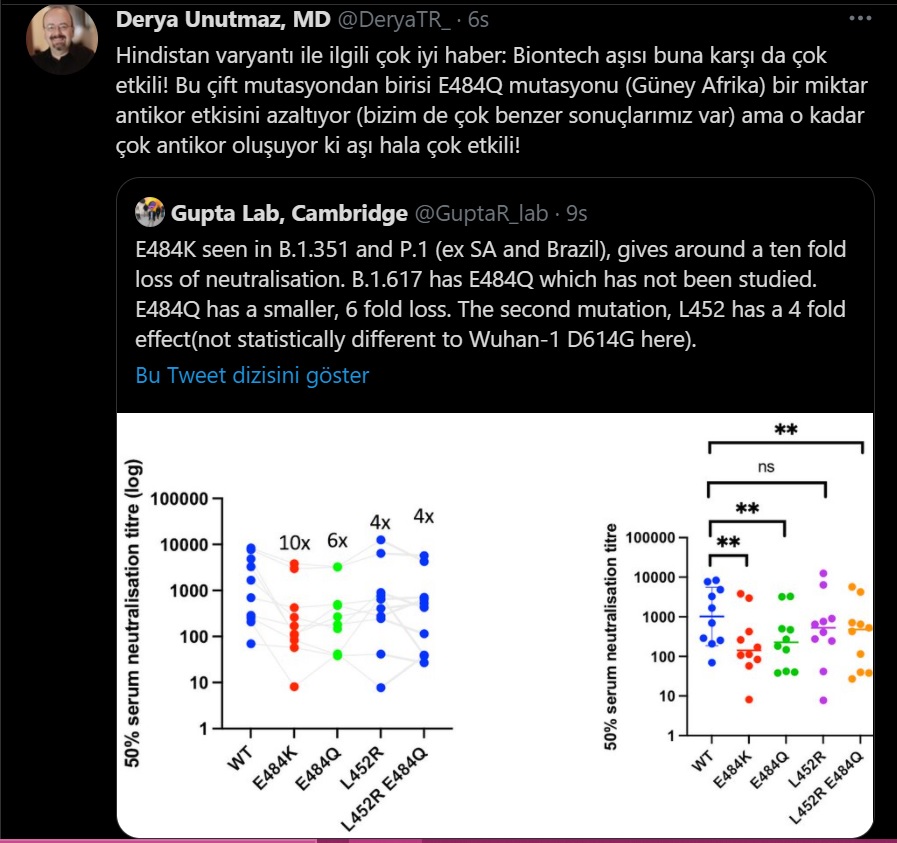Click the Gupta Lab round avatar icon
Image resolution: width=897 pixels, height=843 pixels.
pos(150,212)
